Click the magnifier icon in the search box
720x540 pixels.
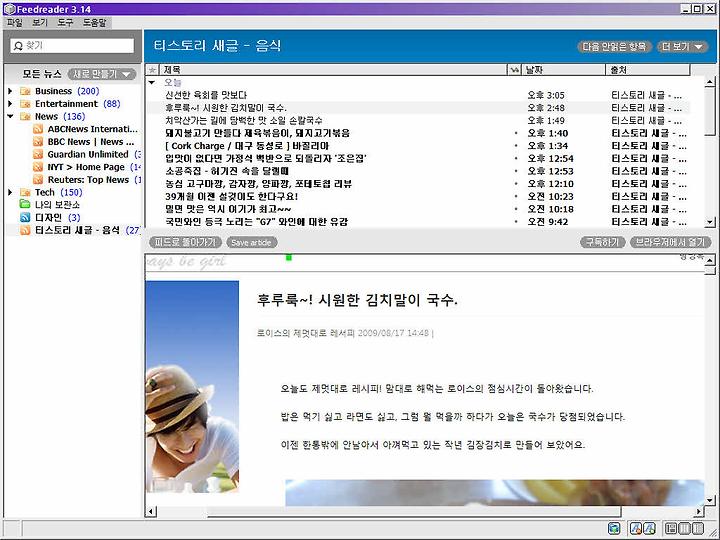point(18,45)
